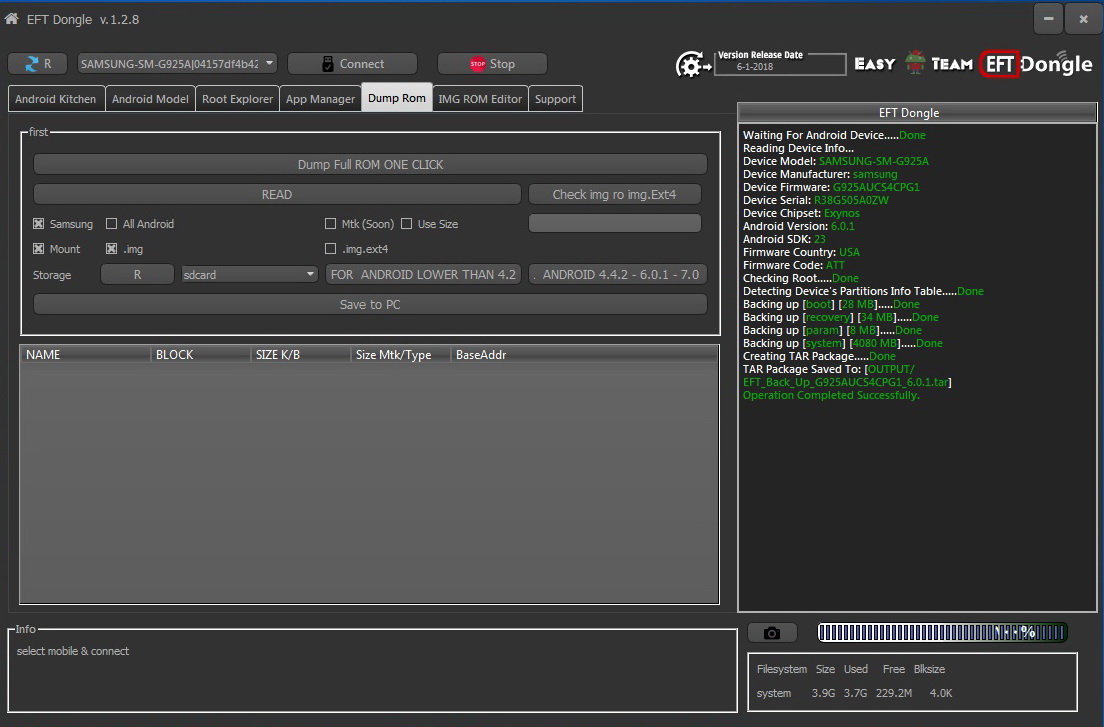
Task: Click Dump Full ROM ONE CLICK
Action: tap(370, 165)
